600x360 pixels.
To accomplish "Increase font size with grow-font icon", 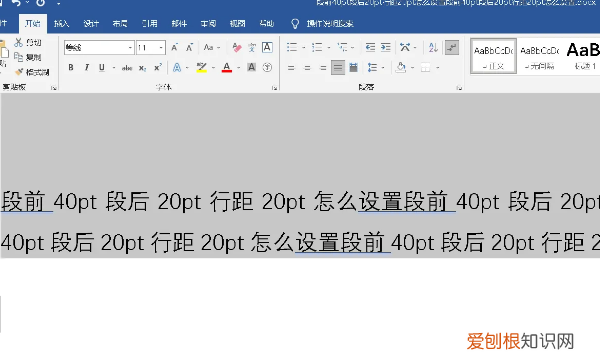I will 174,47.
